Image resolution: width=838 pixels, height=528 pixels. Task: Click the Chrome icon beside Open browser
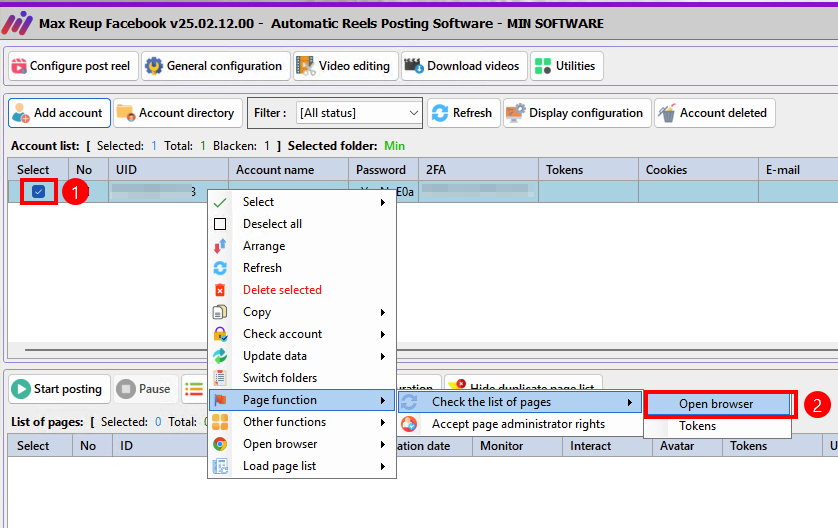(x=220, y=444)
